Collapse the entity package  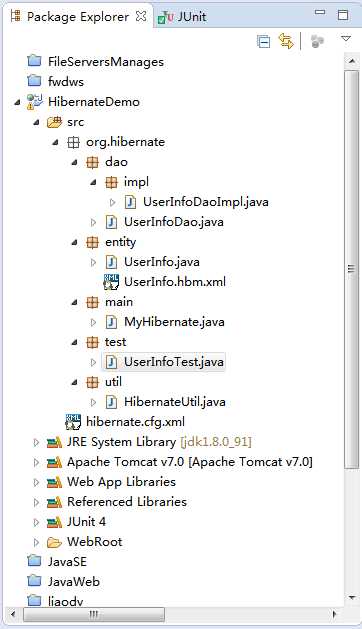click(75, 242)
